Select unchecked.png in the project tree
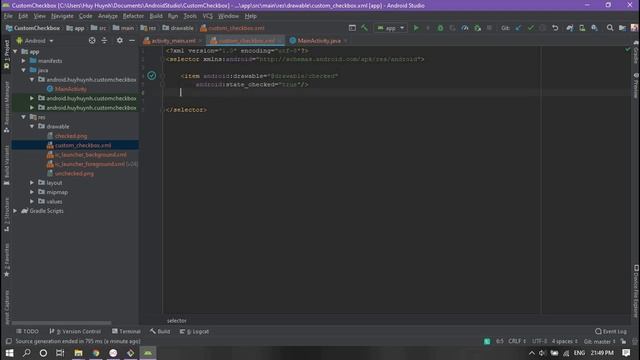 tap(74, 173)
